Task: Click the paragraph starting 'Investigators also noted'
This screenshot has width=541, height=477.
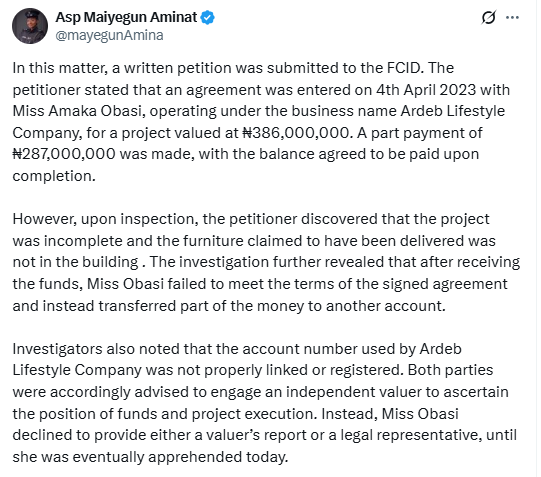Action: click(x=265, y=403)
